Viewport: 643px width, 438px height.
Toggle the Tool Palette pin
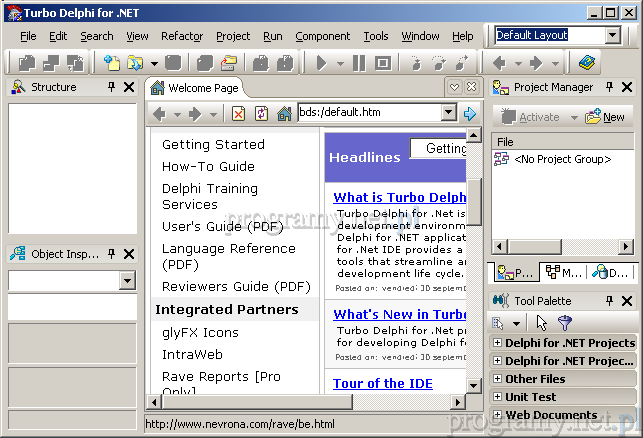click(609, 301)
